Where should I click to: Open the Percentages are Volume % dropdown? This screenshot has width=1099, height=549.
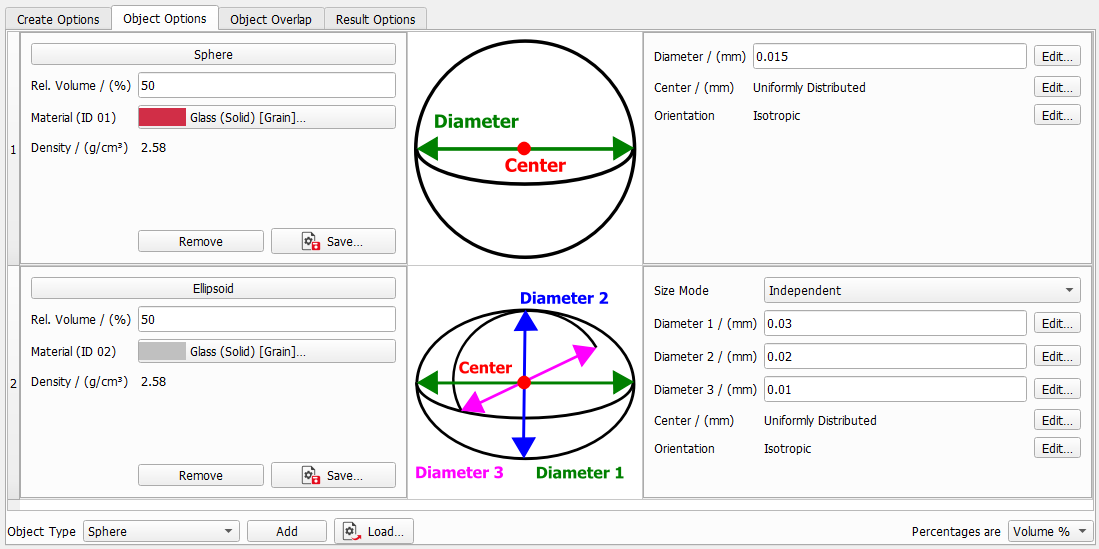[x=1050, y=531]
